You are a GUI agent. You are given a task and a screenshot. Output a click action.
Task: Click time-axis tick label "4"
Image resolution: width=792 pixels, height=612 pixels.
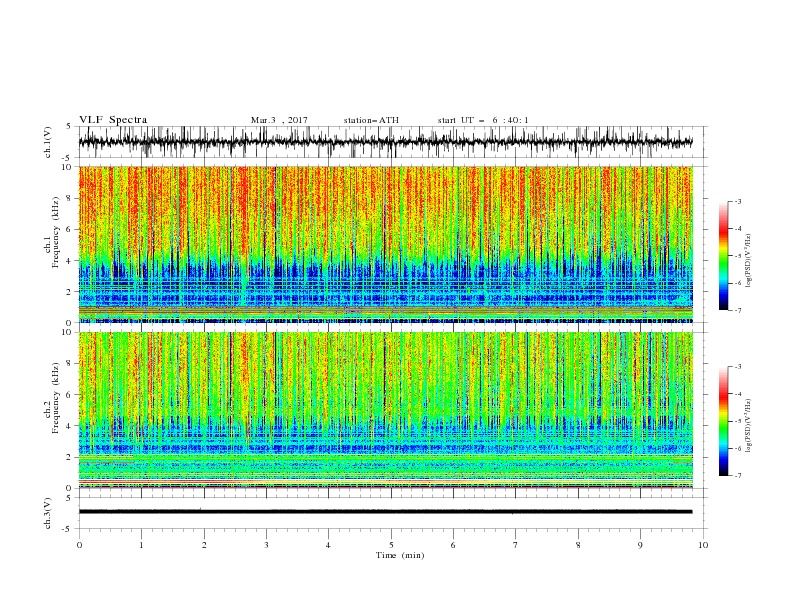click(328, 545)
